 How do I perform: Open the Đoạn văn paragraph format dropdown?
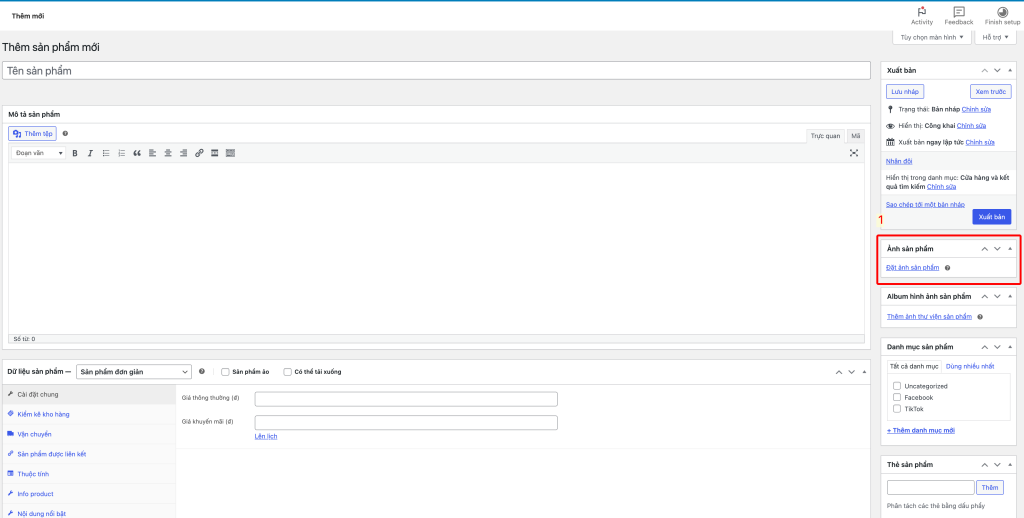coord(38,153)
